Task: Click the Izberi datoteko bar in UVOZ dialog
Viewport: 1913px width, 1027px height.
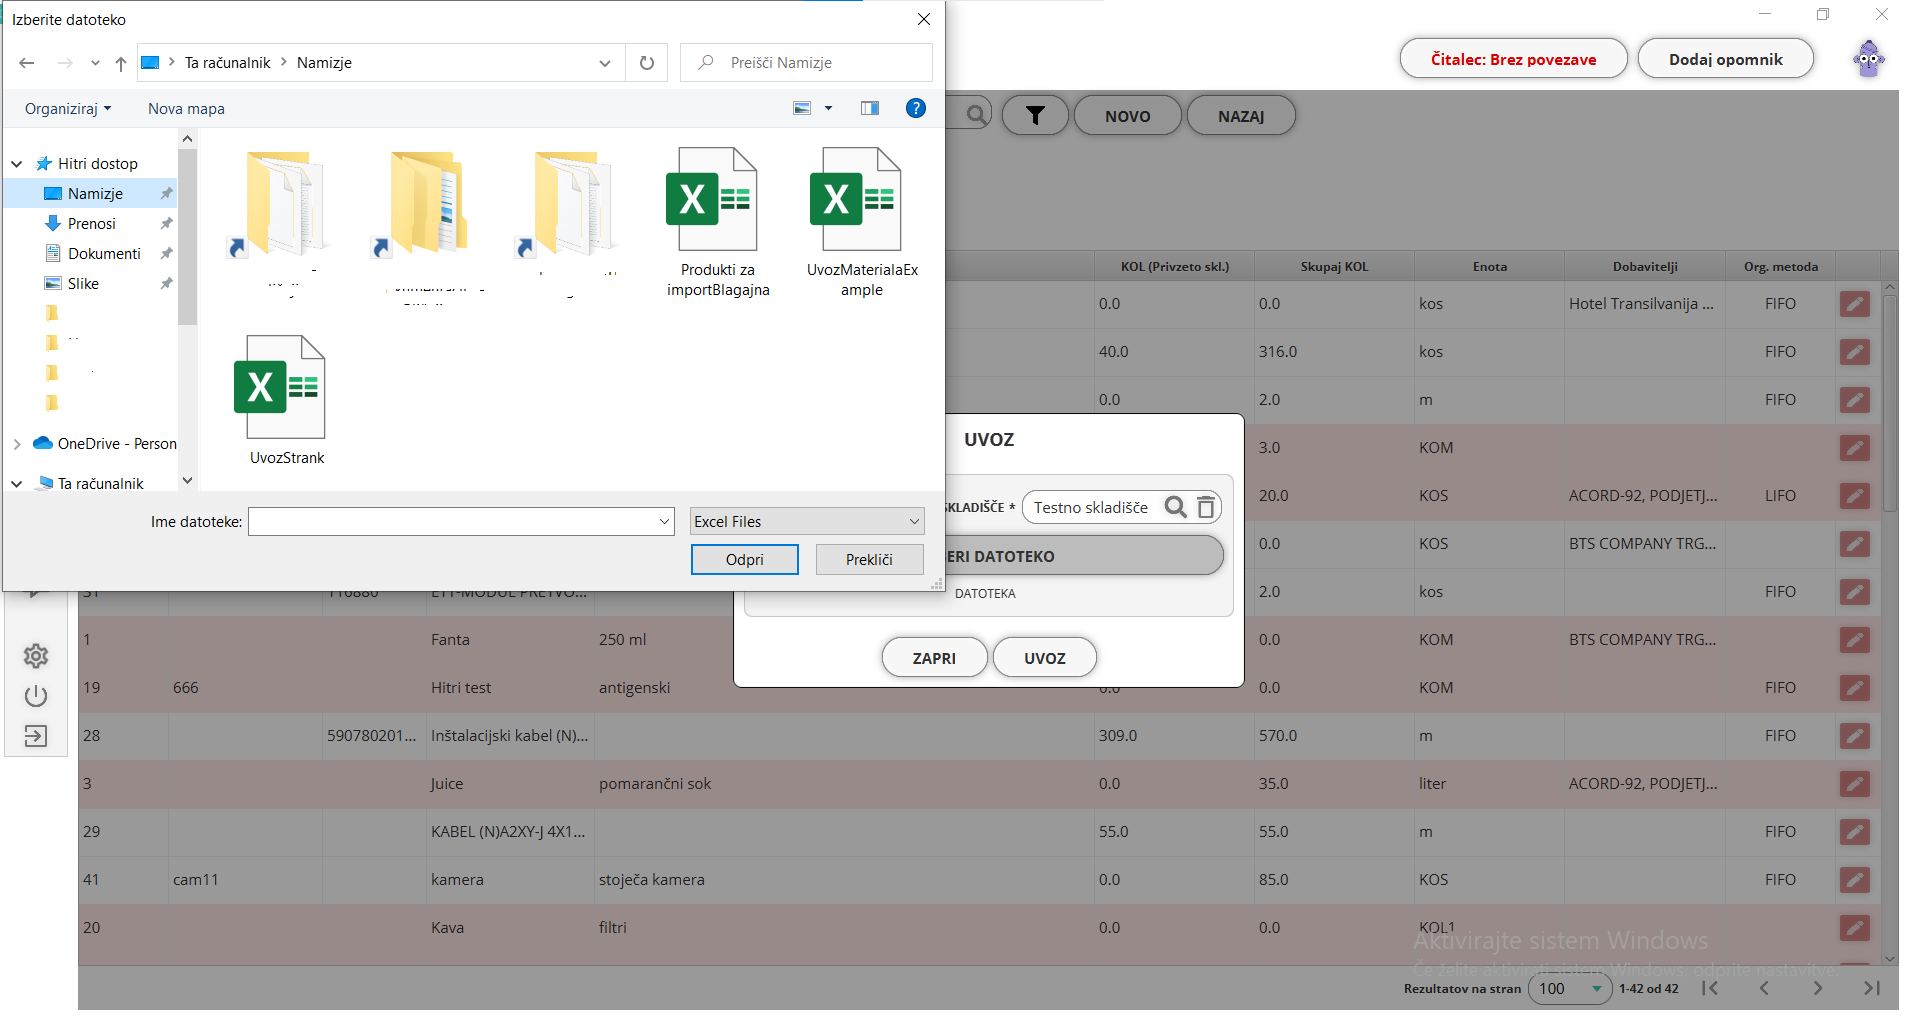Action: [x=1083, y=556]
